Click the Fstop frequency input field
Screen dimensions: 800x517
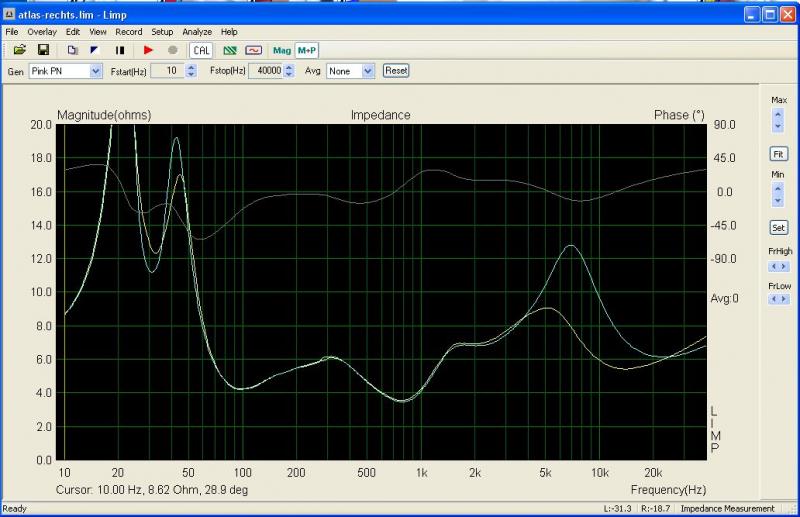coord(265,71)
